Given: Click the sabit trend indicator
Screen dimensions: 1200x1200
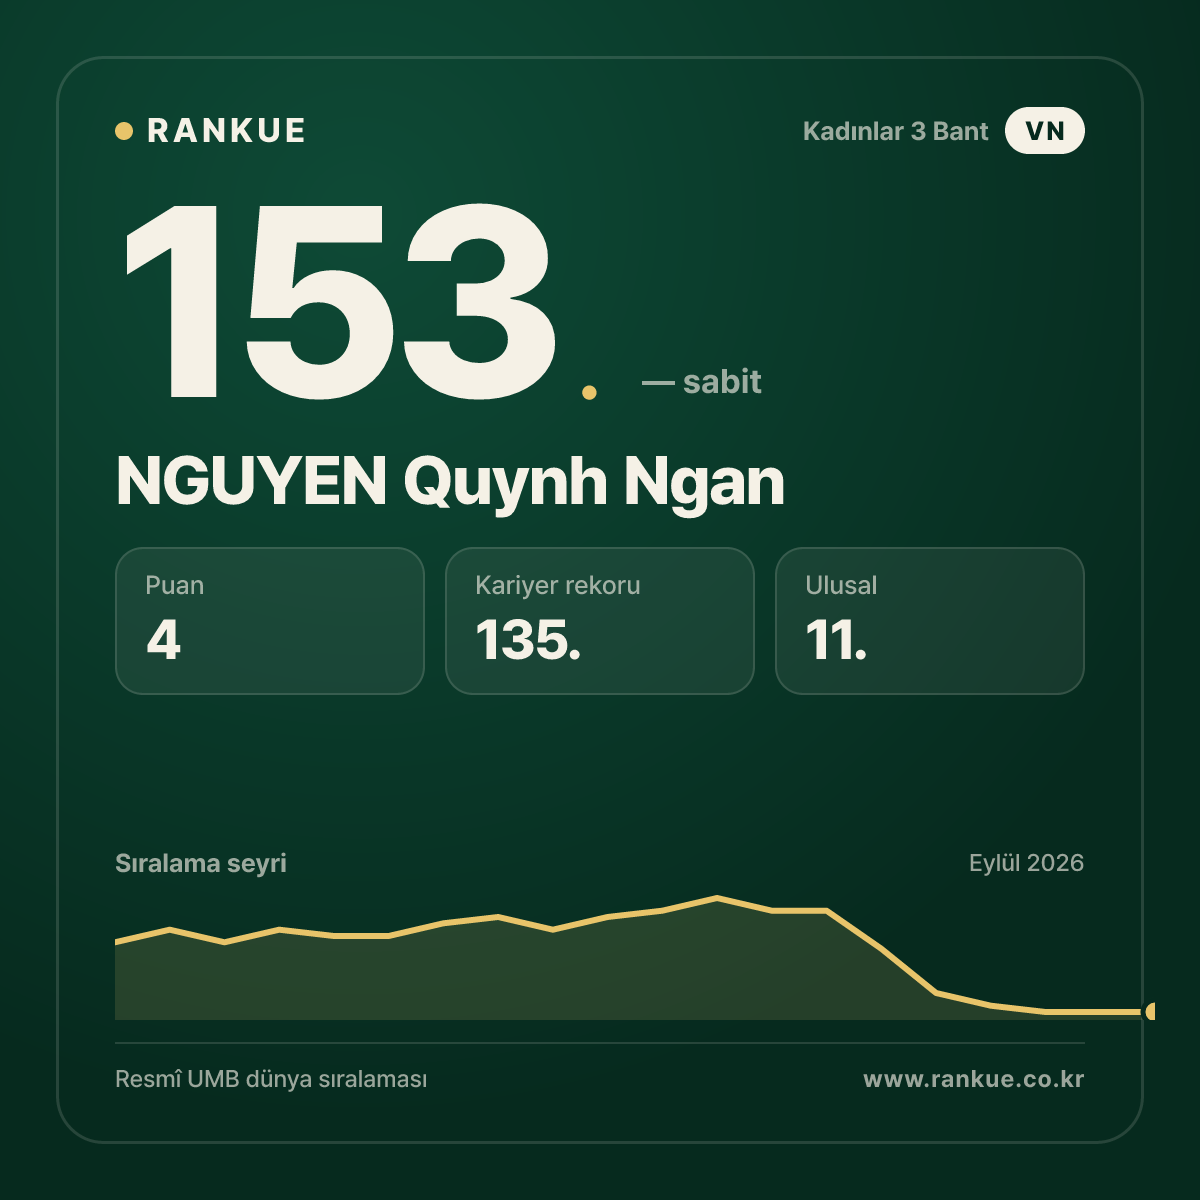Looking at the screenshot, I should [702, 382].
